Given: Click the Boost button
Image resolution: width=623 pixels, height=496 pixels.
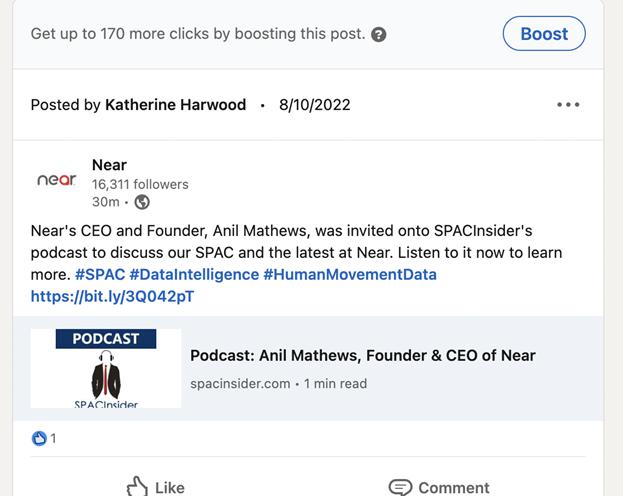Looking at the screenshot, I should coord(544,34).
